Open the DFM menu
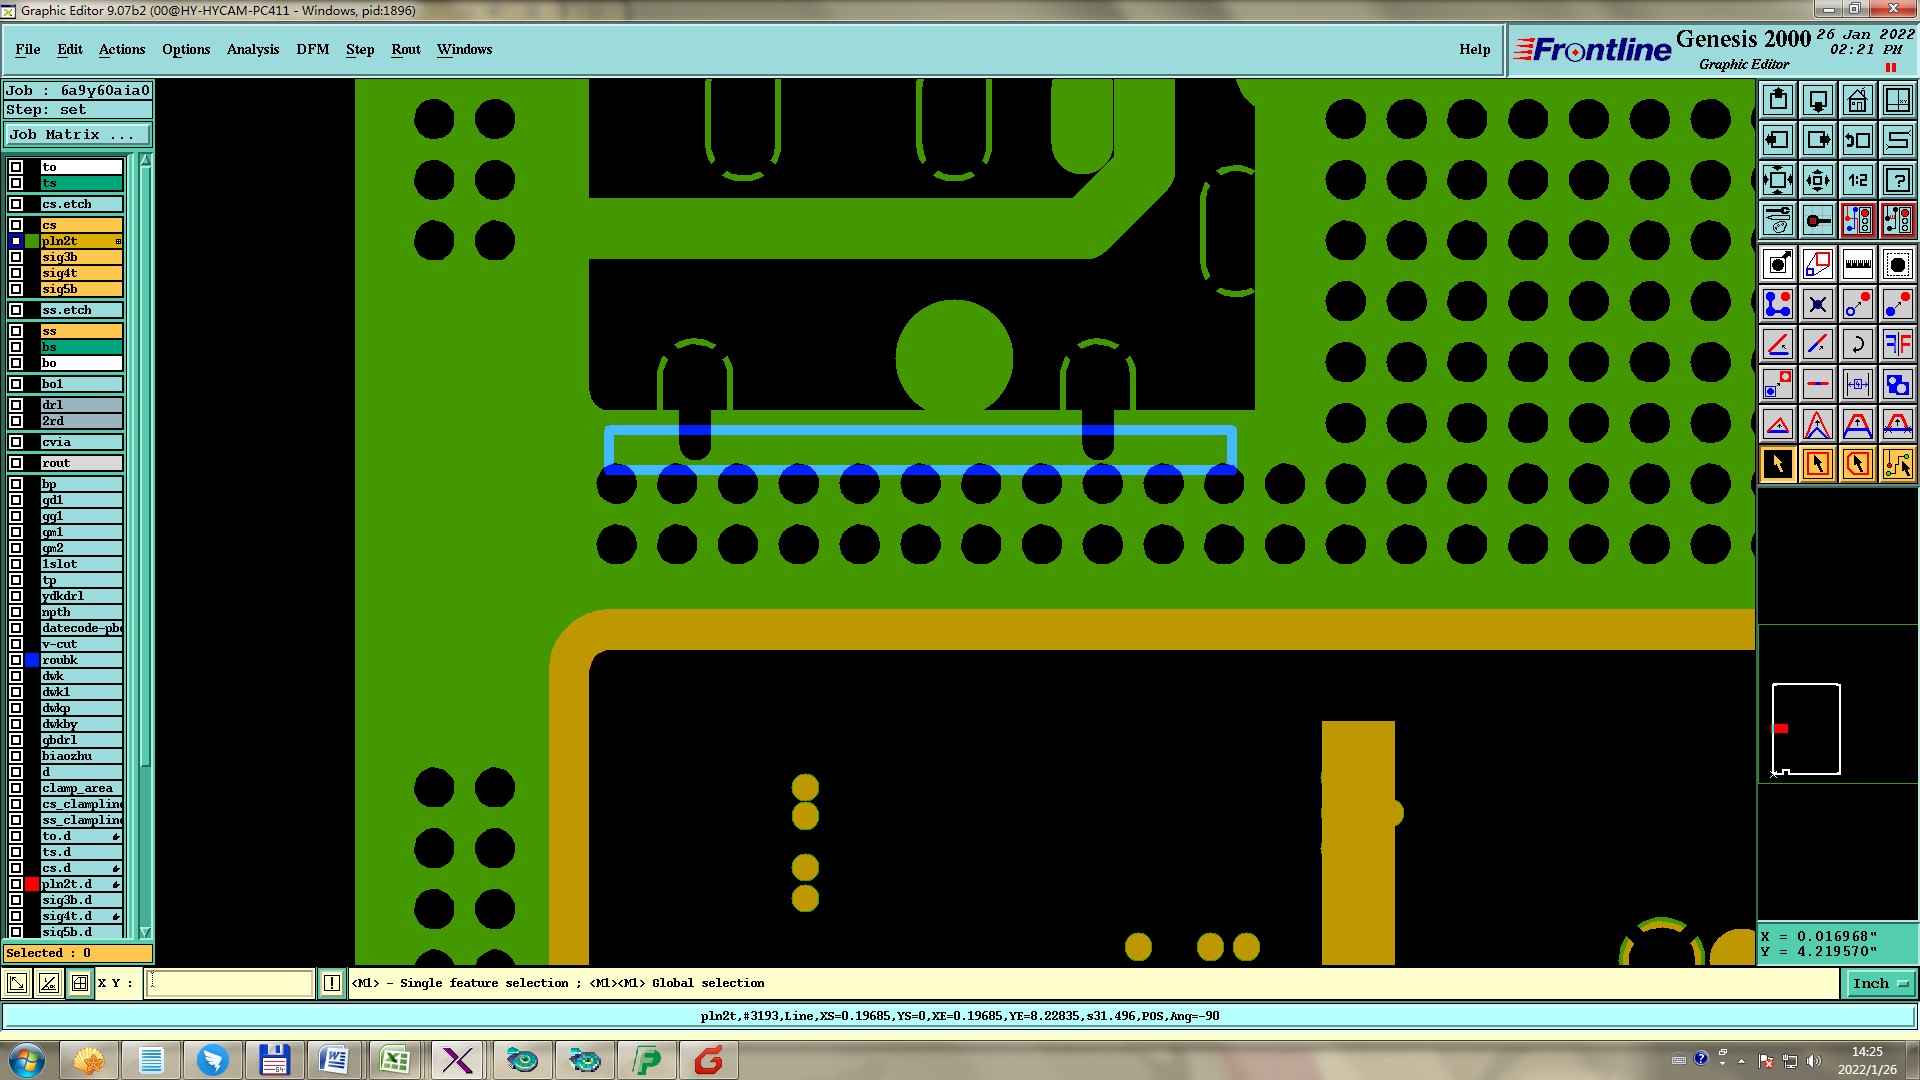 coord(313,49)
